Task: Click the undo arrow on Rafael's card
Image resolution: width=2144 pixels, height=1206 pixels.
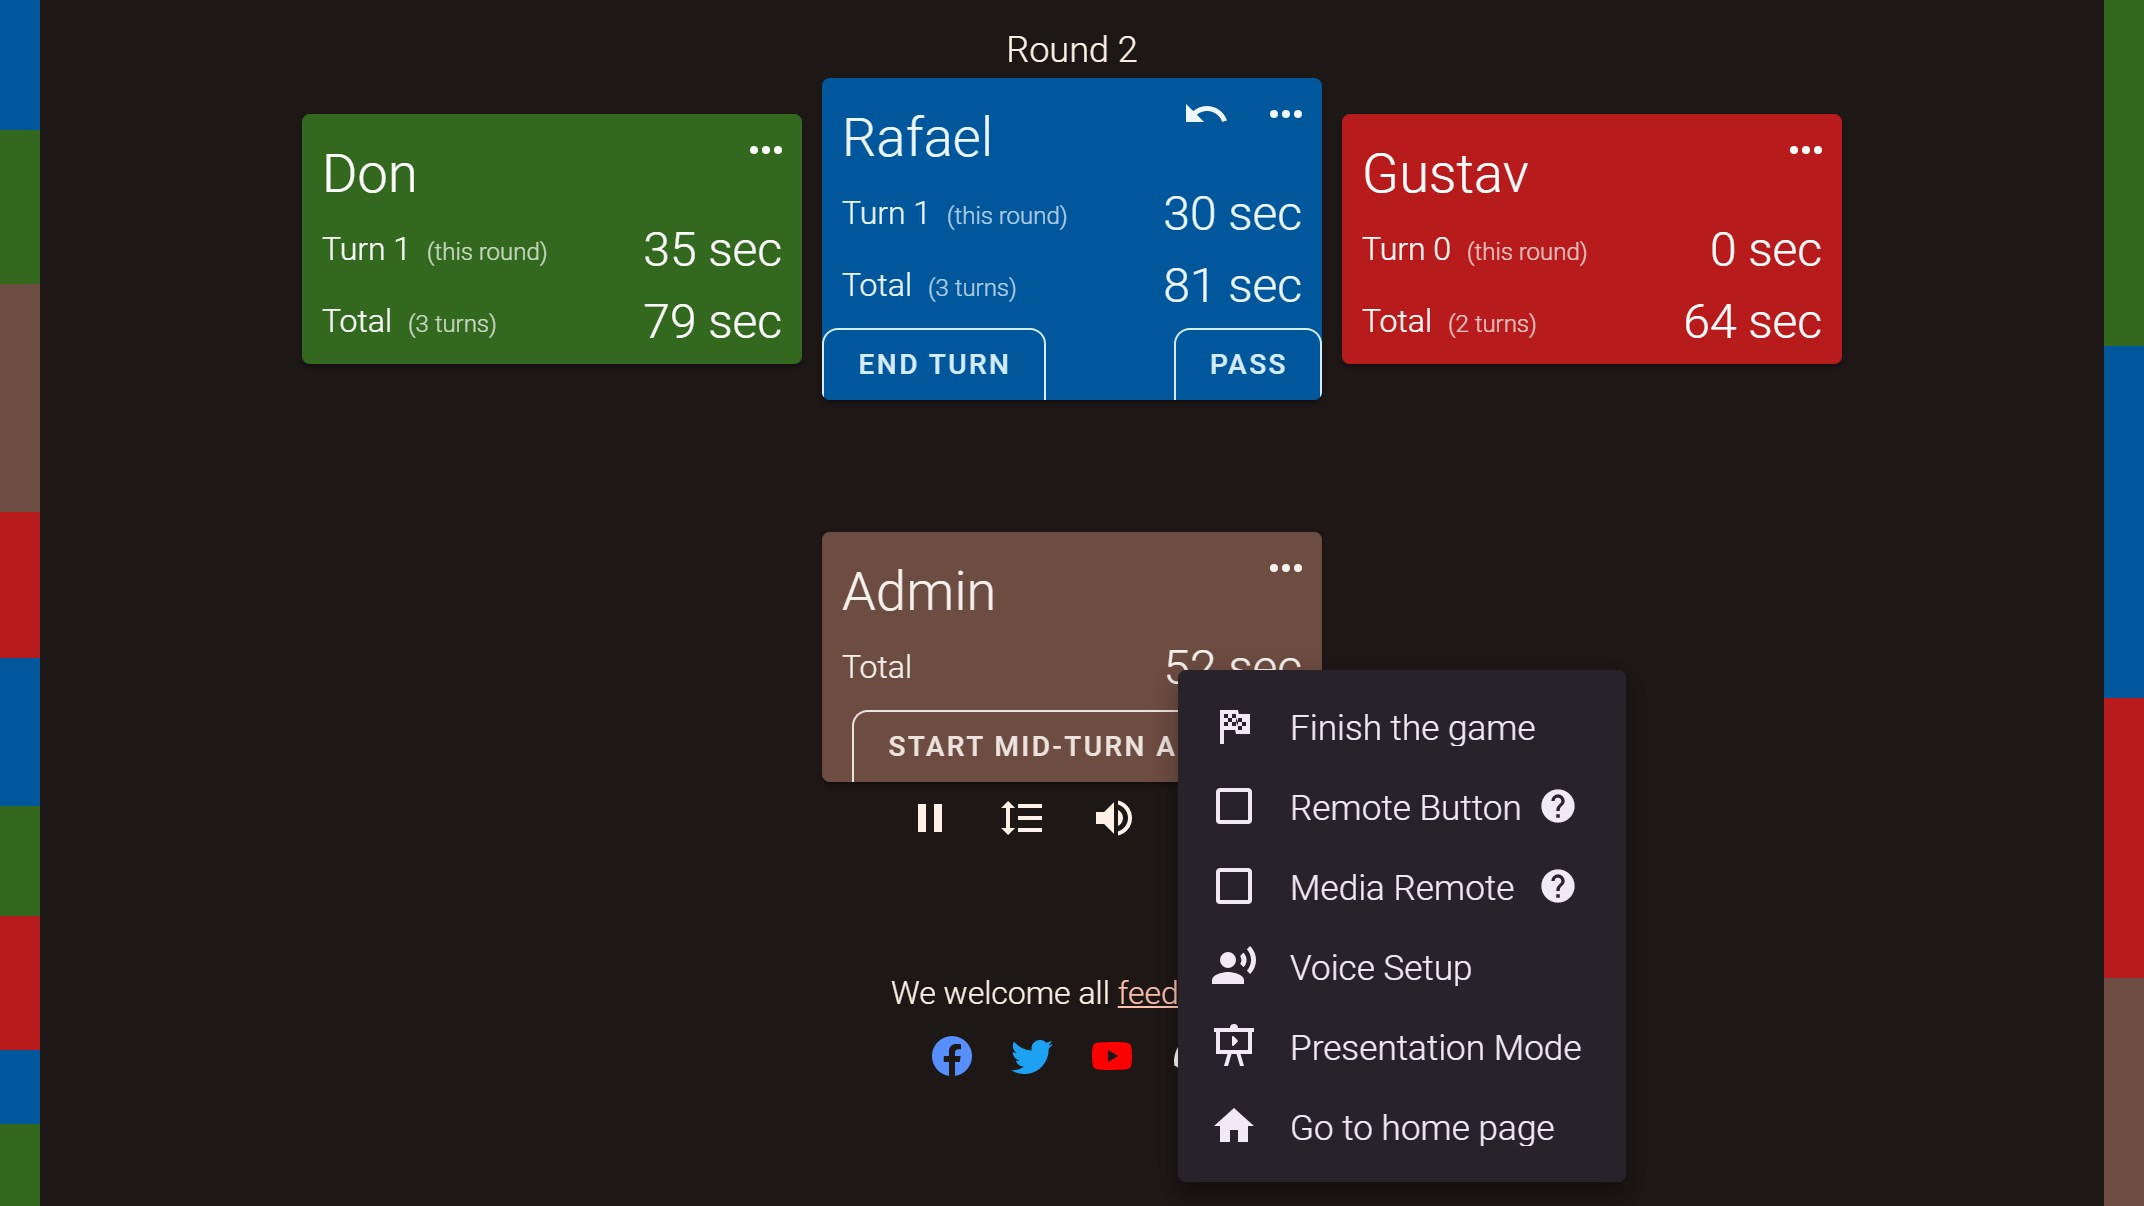Action: tap(1205, 114)
